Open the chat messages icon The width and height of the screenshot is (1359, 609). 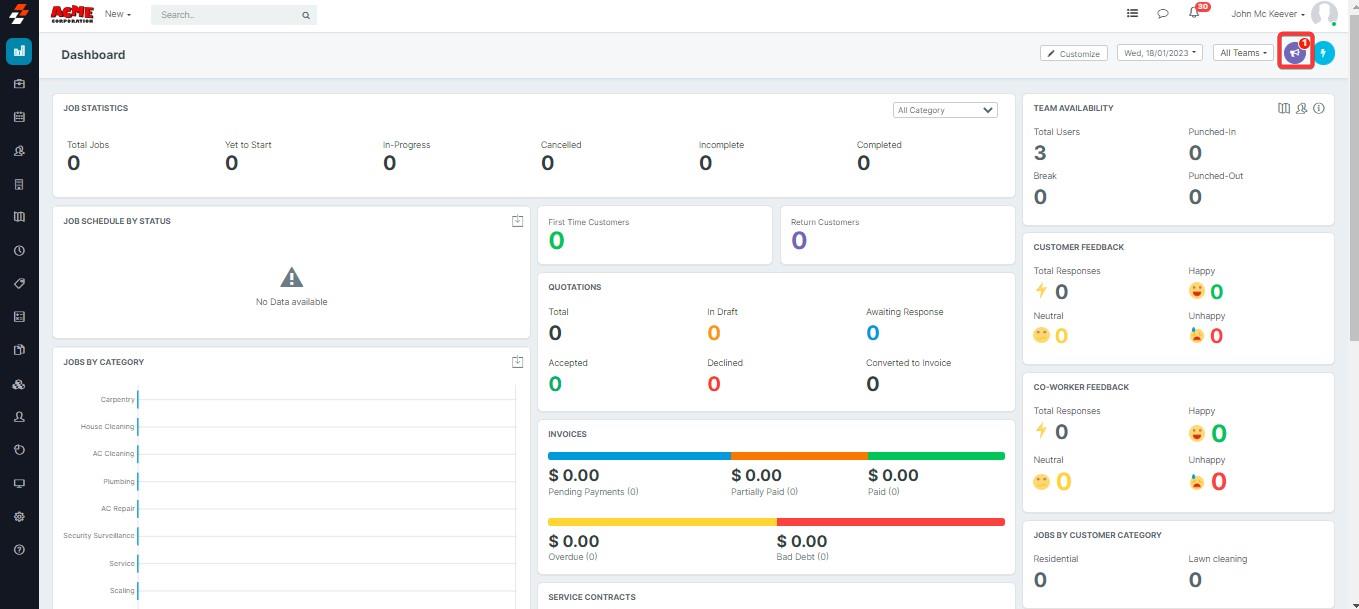(x=1163, y=14)
